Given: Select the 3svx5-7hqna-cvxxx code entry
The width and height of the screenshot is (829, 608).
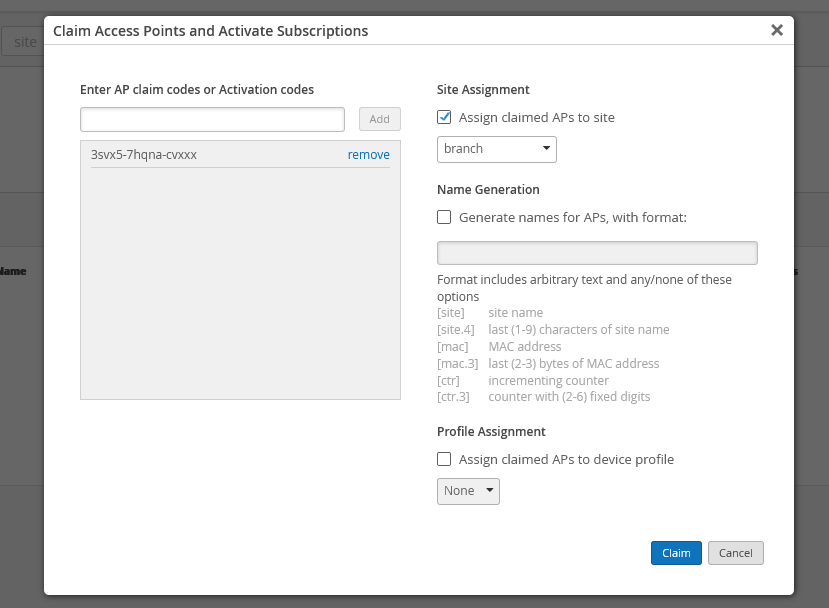Looking at the screenshot, I should (x=144, y=155).
